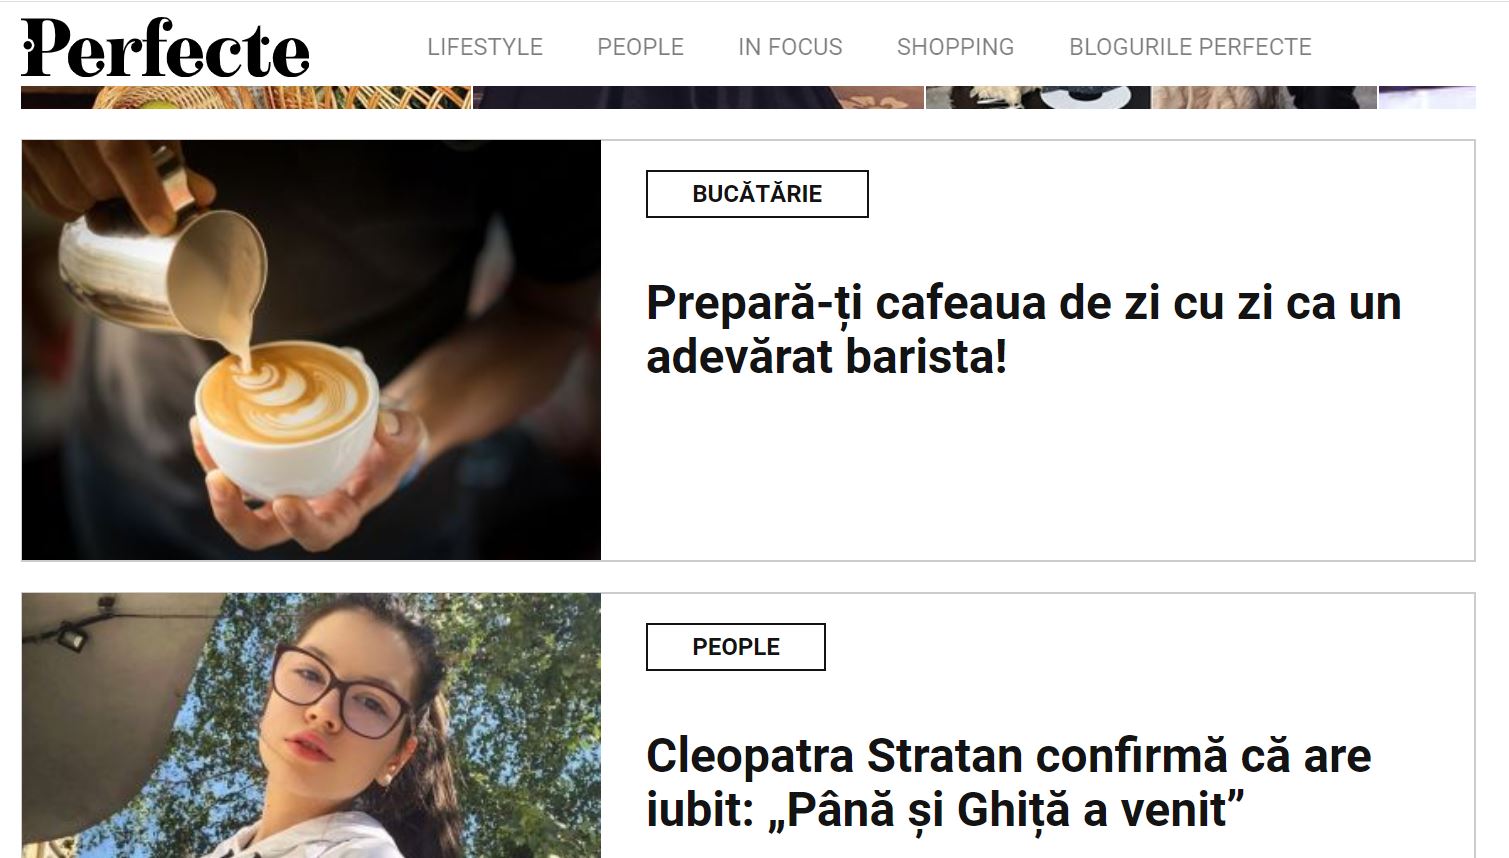Open the small purple image strip at far right
The width and height of the screenshot is (1509, 858).
coord(1427,97)
